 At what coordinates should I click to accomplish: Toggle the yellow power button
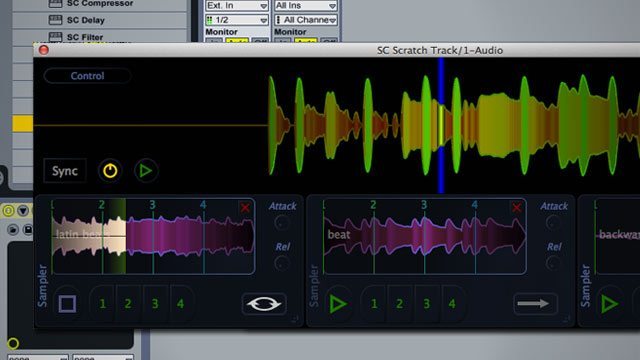[110, 171]
